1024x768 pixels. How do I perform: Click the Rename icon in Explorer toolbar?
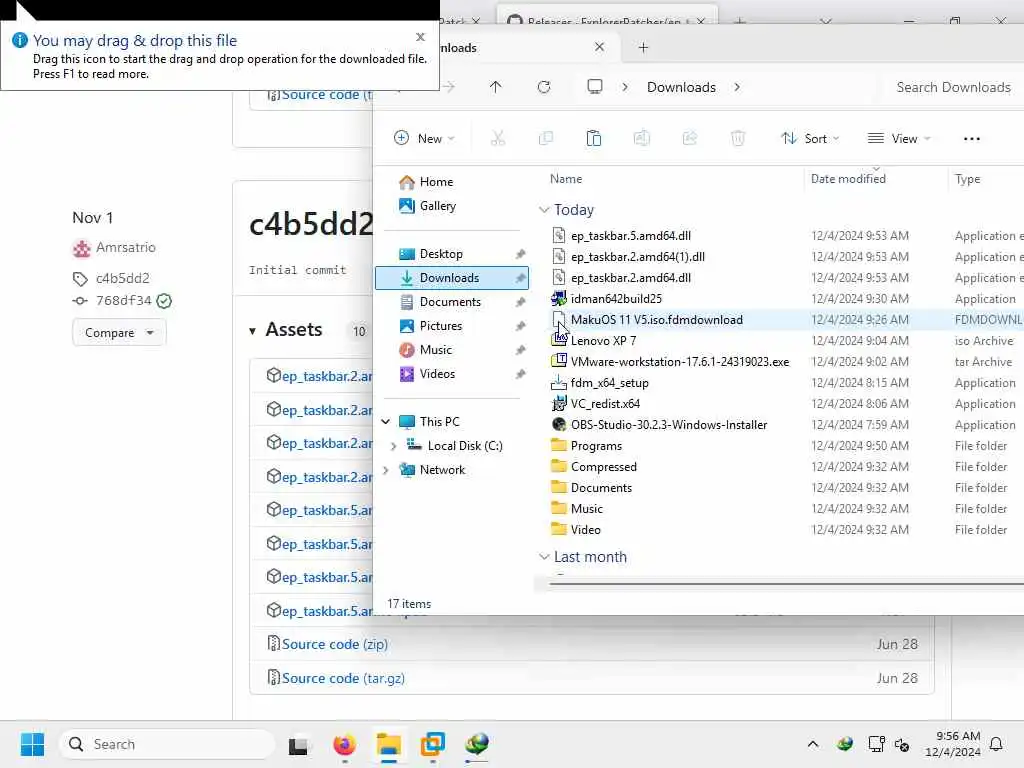coord(641,138)
